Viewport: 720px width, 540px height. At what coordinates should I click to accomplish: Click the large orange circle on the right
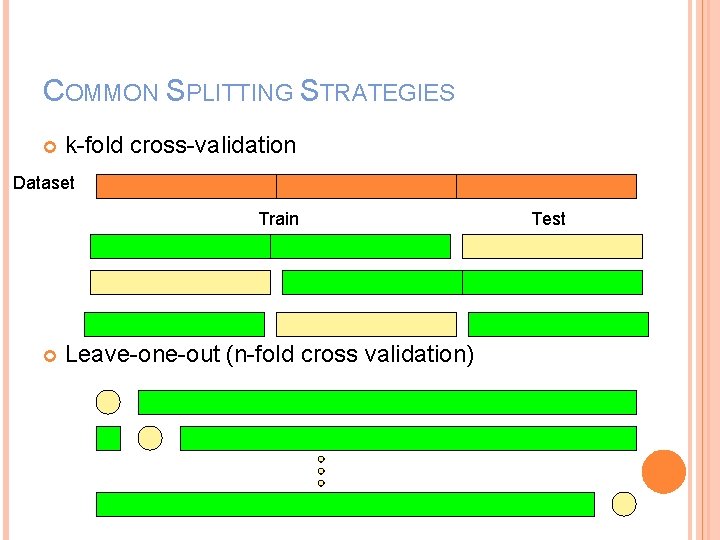(x=663, y=472)
